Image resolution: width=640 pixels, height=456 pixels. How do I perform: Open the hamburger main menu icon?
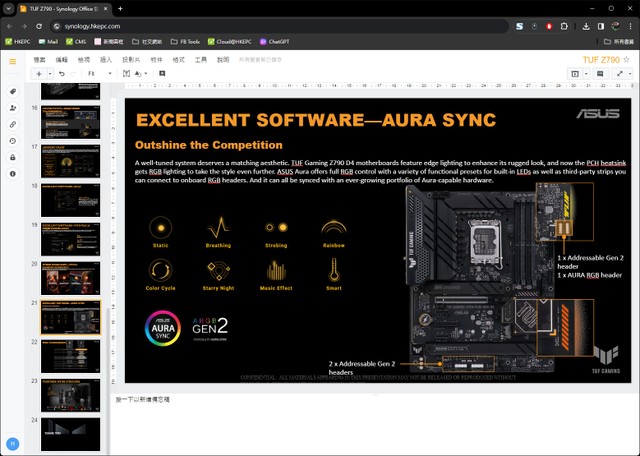pos(13,62)
